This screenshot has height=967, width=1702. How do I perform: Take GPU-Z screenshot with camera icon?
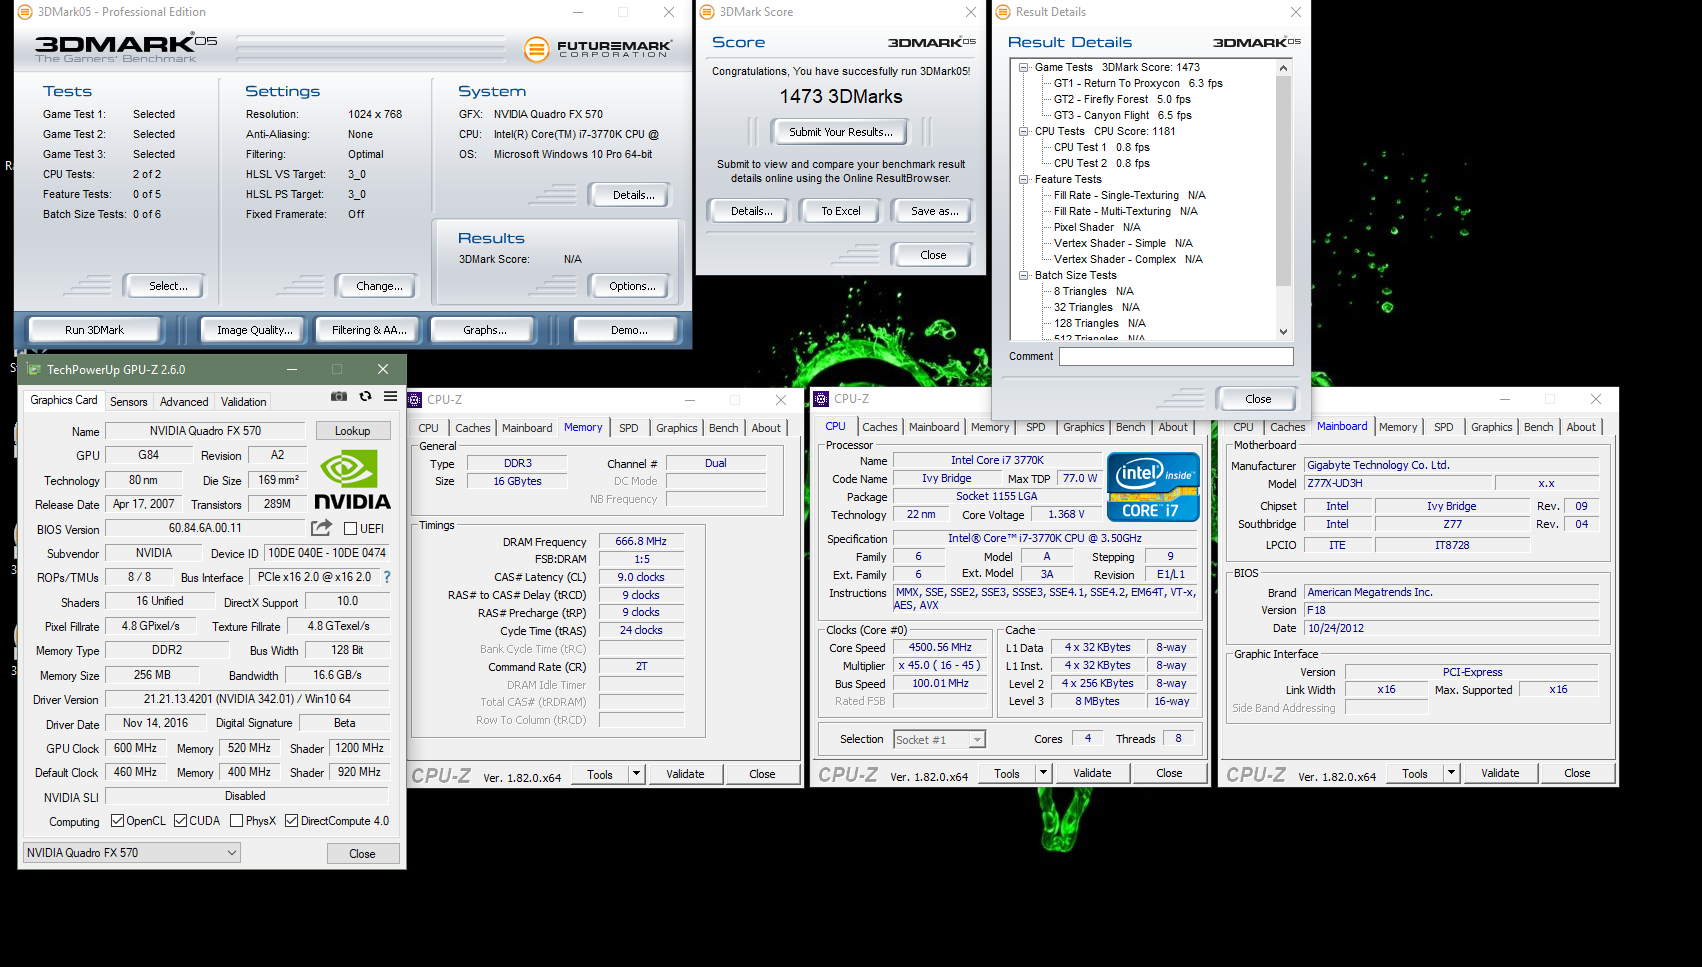339,397
